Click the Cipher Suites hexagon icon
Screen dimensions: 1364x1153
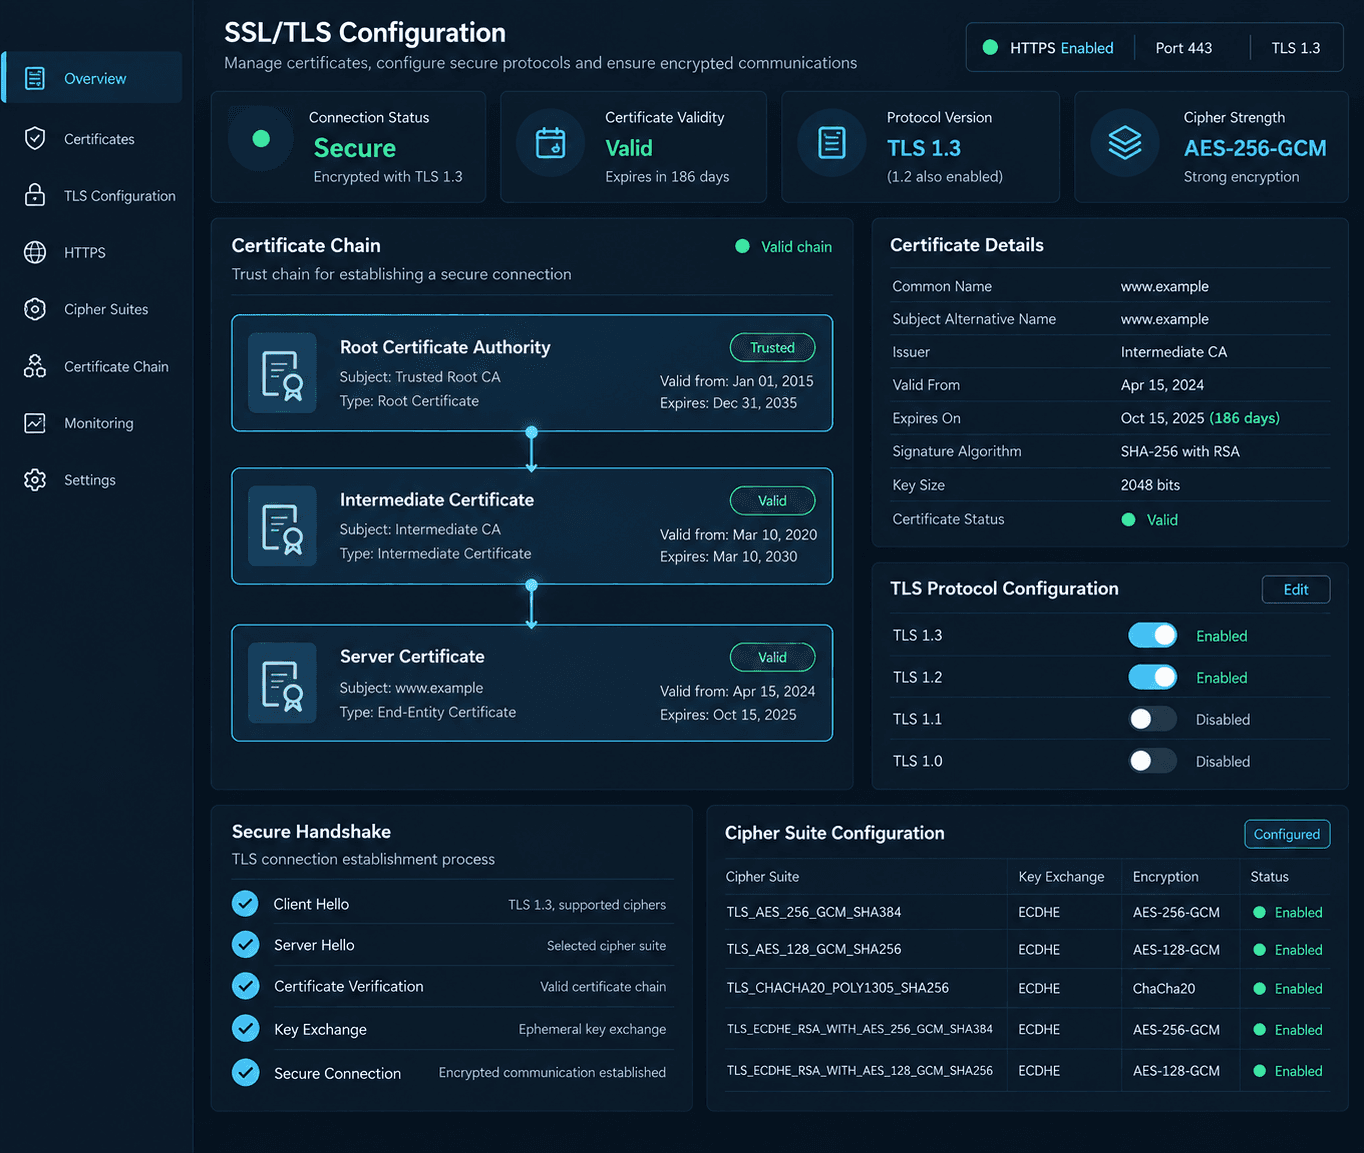(x=35, y=309)
